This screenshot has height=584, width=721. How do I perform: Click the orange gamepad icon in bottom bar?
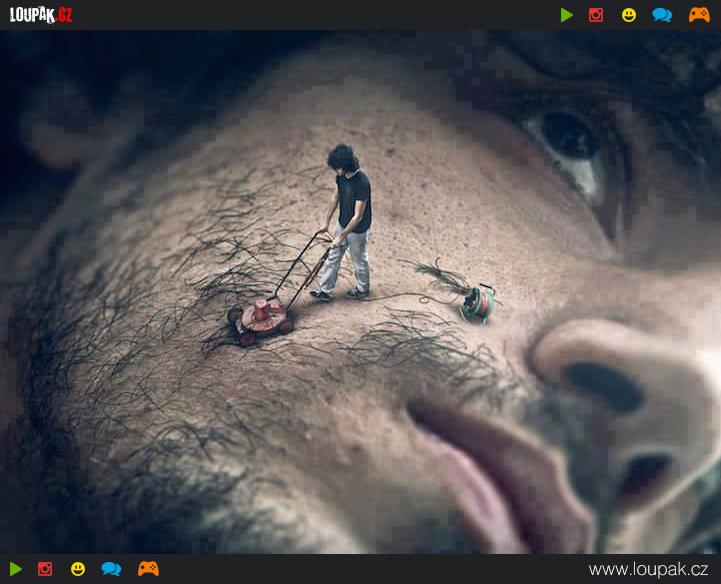[148, 569]
